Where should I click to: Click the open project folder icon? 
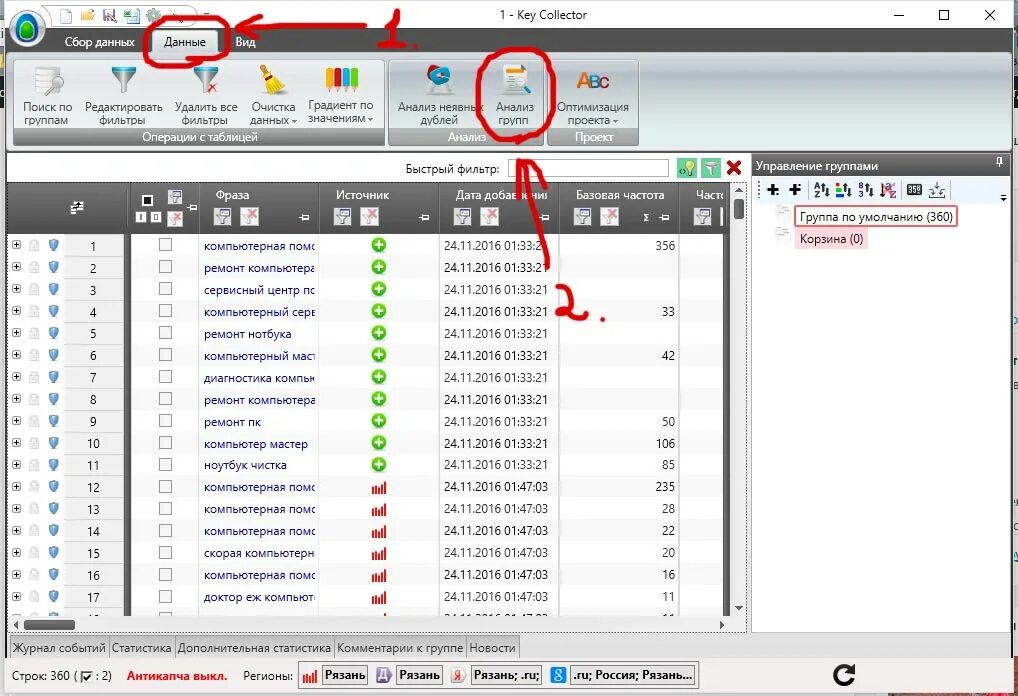click(88, 15)
